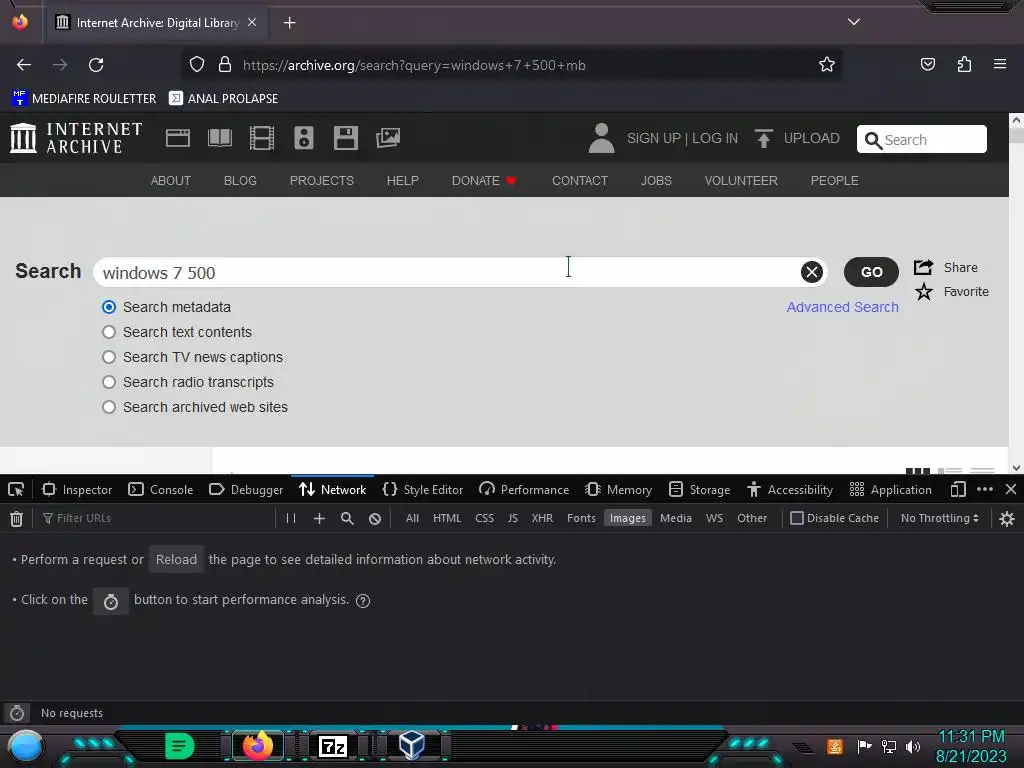The image size is (1024, 768).
Task: Switch to the Inspector devtools tab
Action: tap(77, 489)
